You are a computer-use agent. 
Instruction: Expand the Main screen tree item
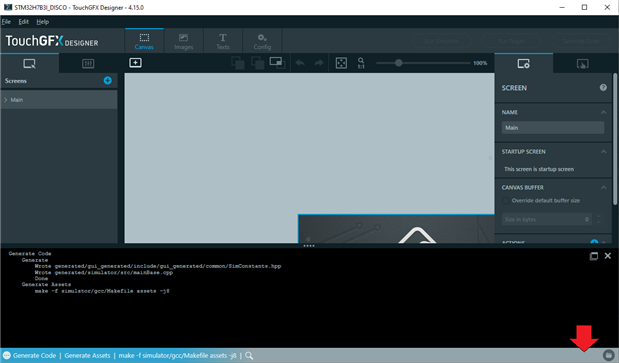point(6,100)
